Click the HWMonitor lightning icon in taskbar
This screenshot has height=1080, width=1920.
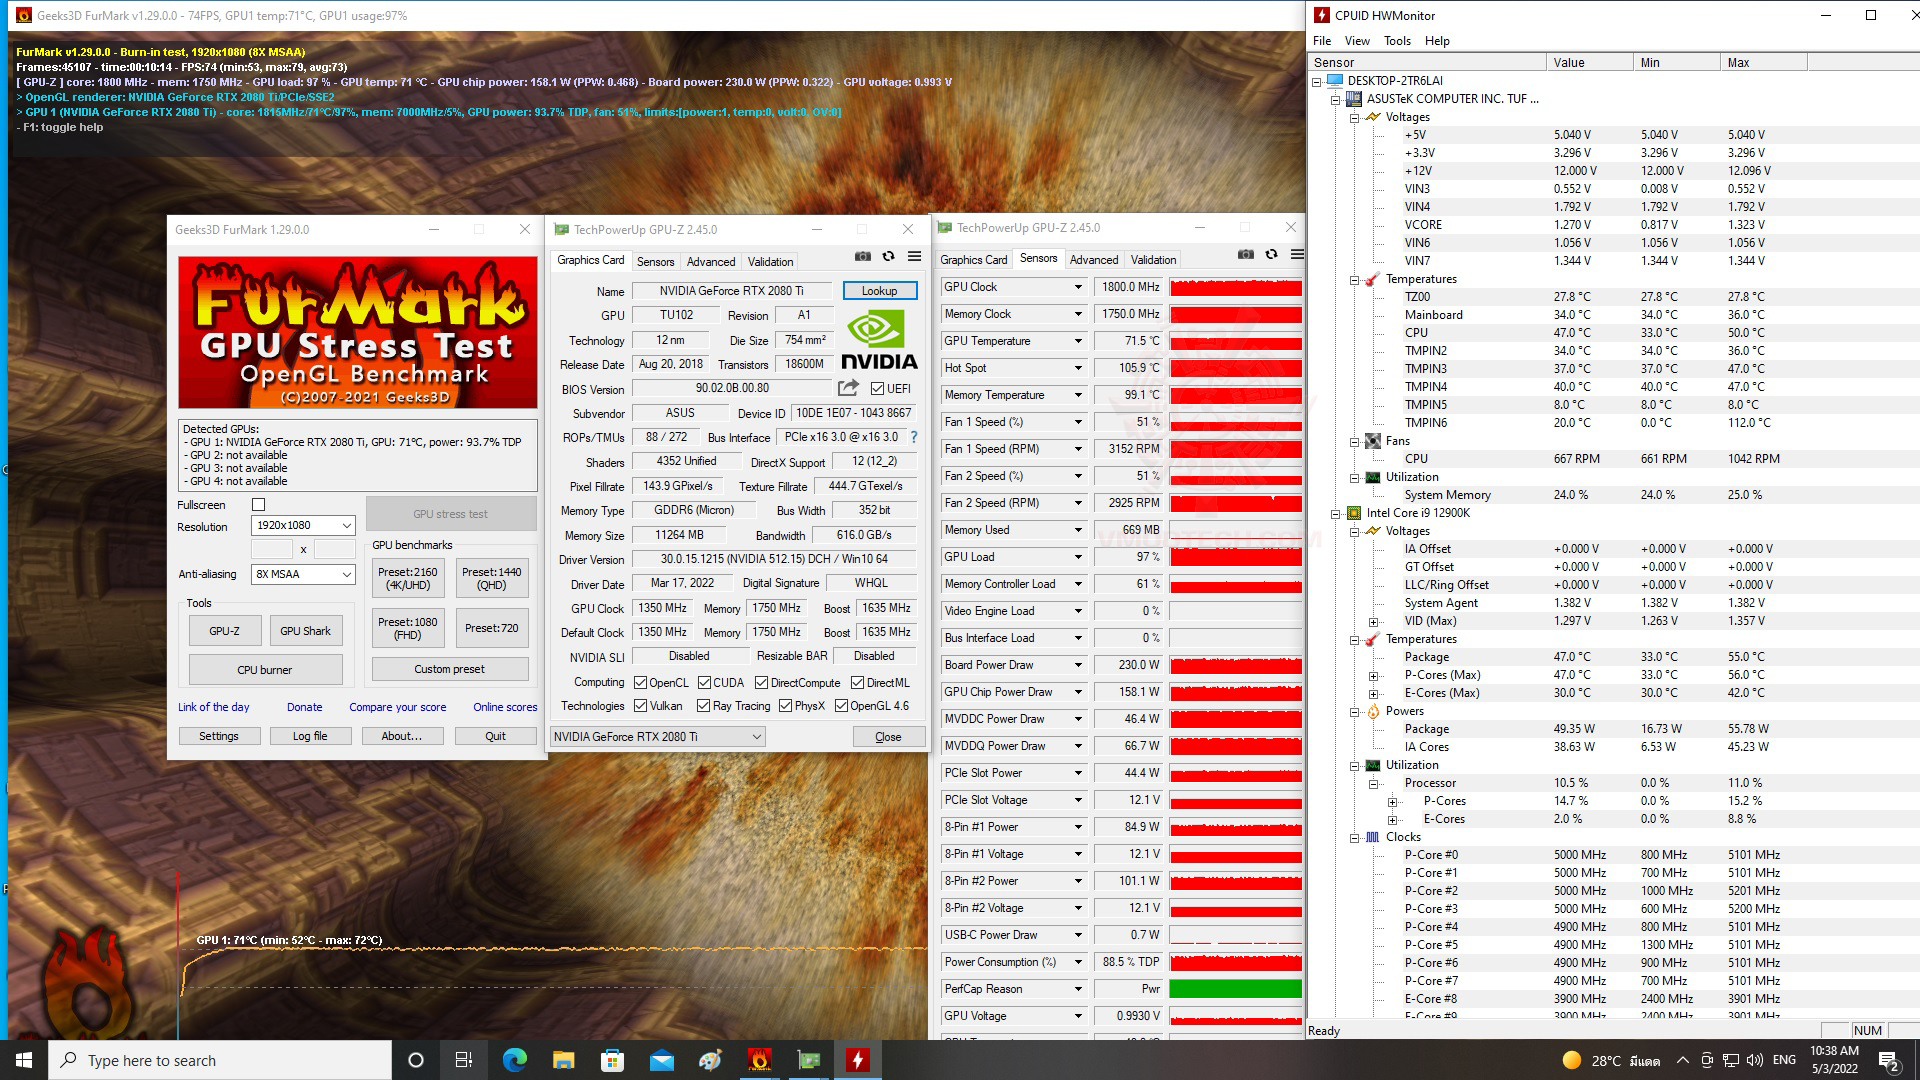click(x=857, y=1060)
